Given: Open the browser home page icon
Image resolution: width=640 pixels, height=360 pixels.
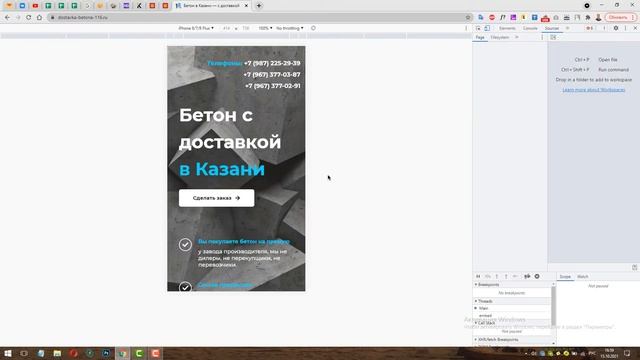Looking at the screenshot, I should [39, 18].
